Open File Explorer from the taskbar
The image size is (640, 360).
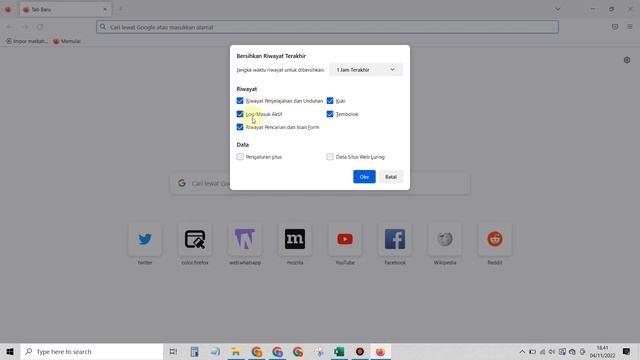click(236, 351)
